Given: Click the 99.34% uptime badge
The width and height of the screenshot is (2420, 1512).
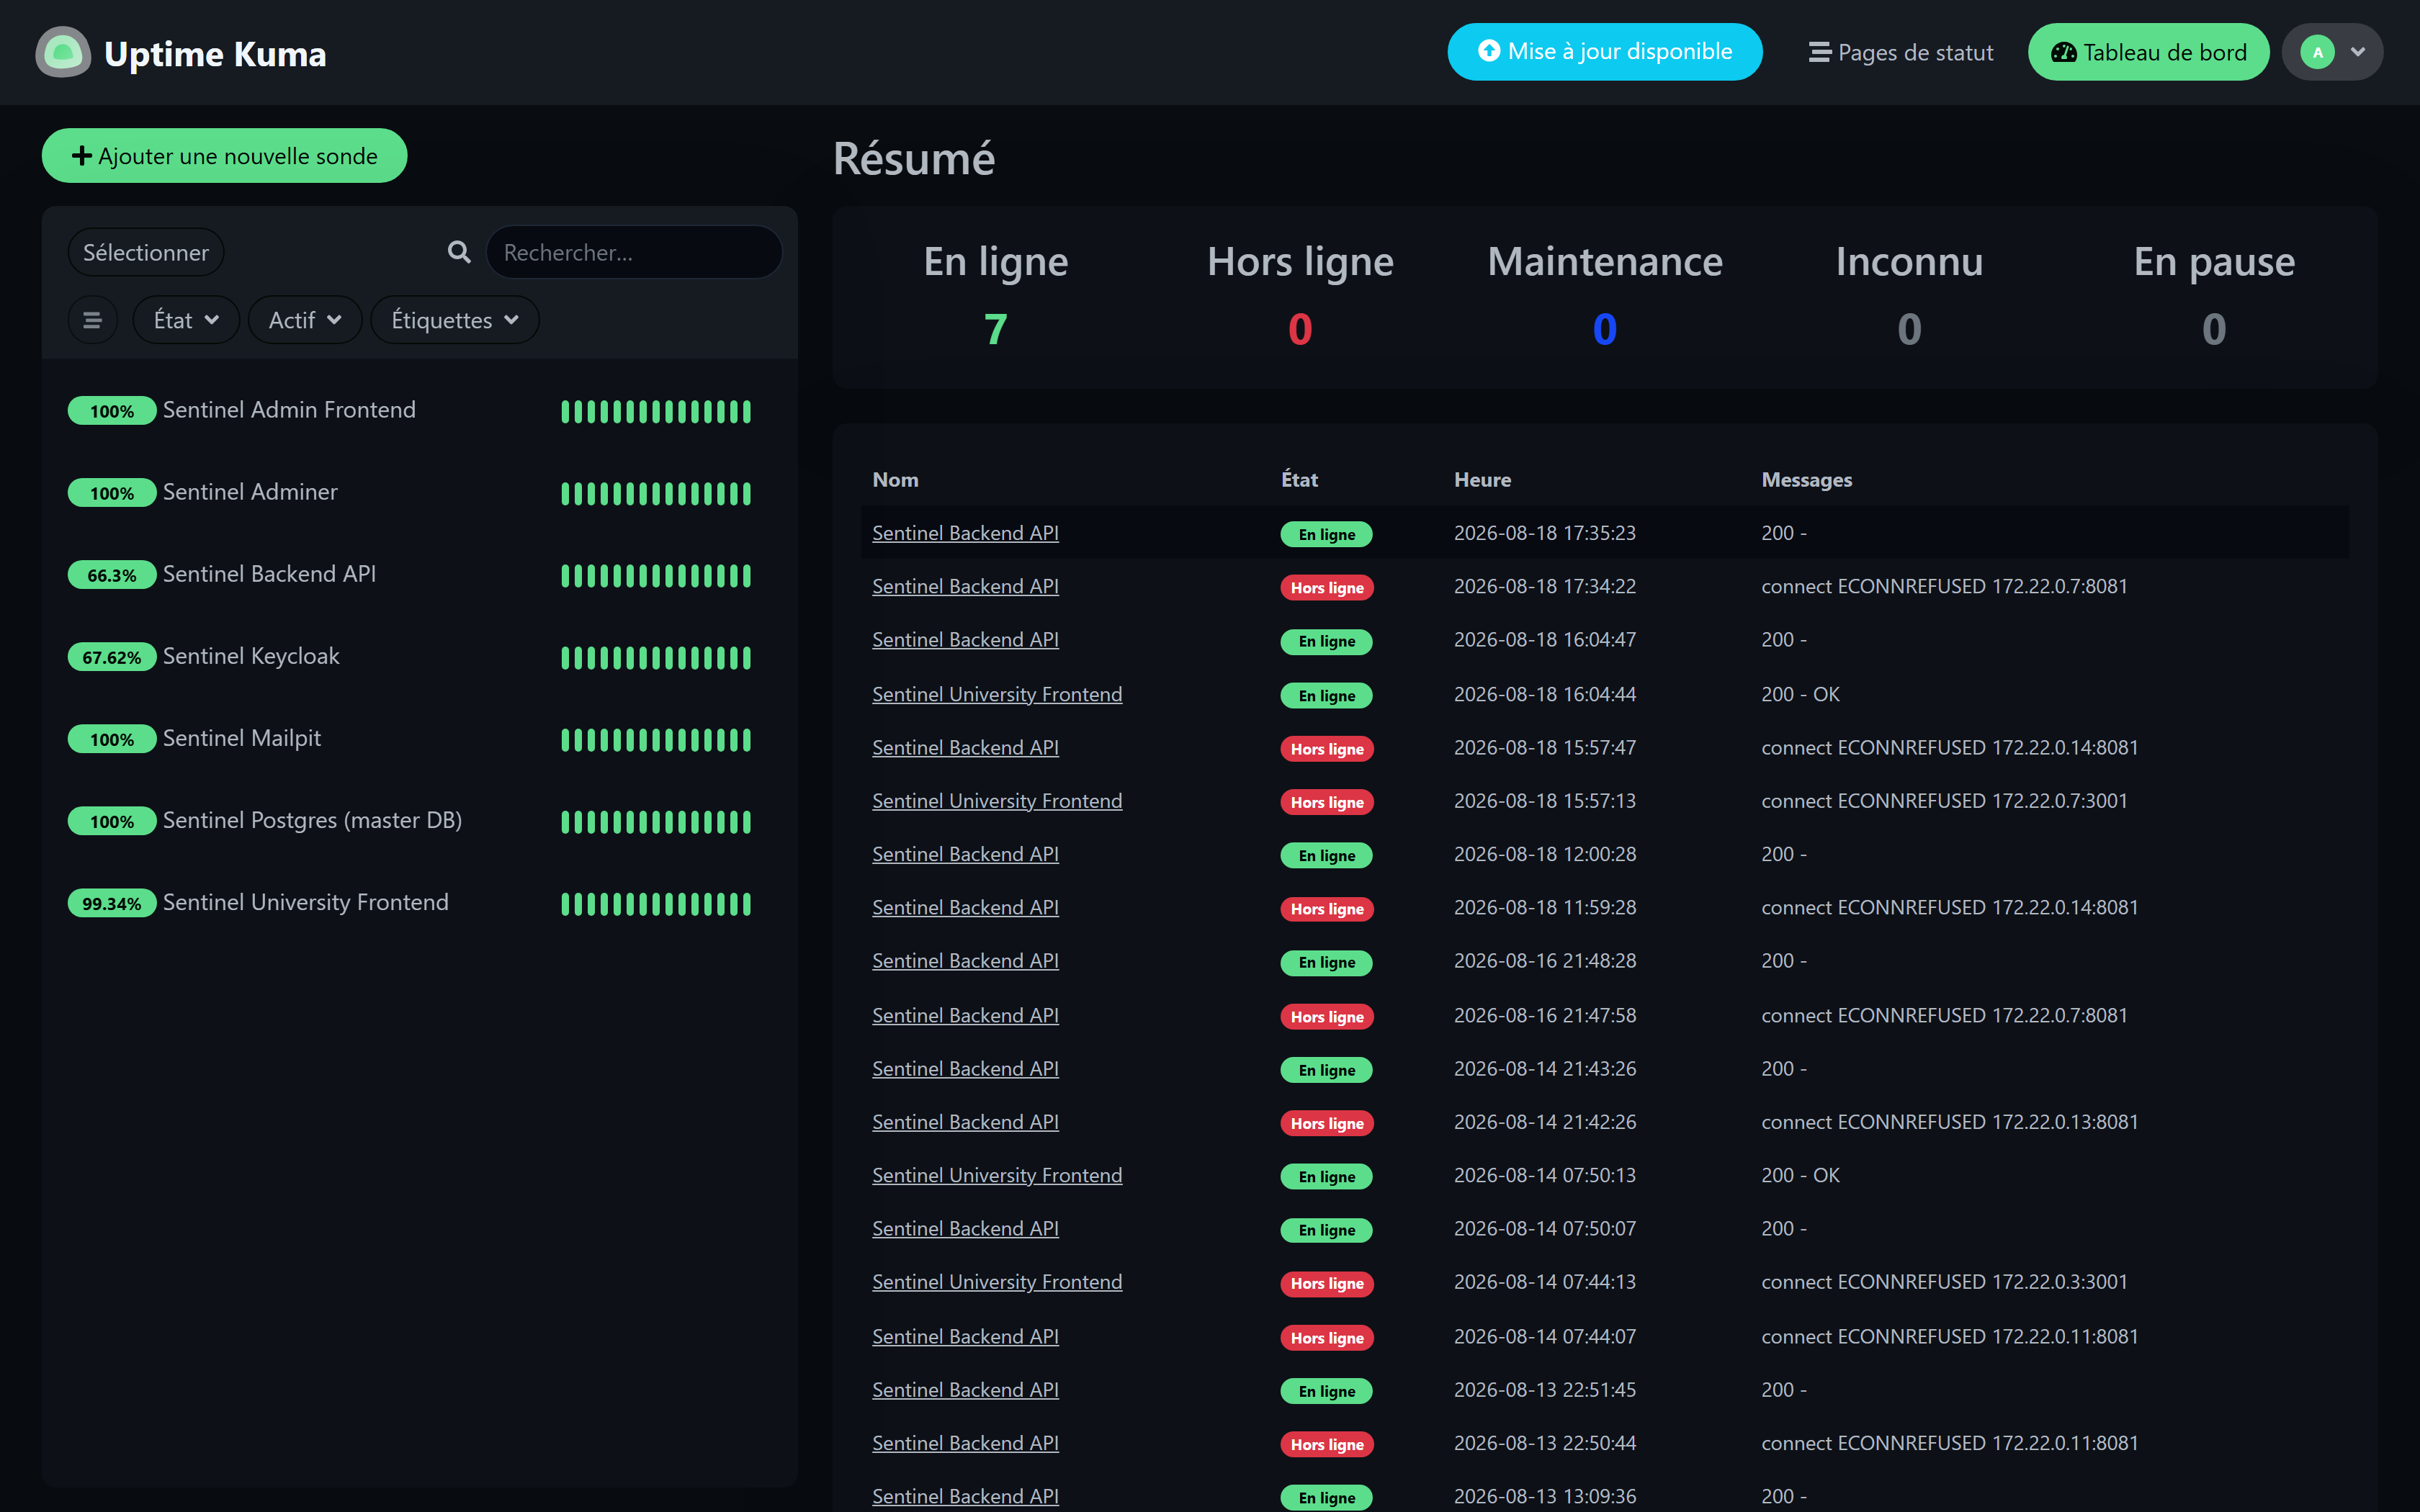Looking at the screenshot, I should coord(112,903).
